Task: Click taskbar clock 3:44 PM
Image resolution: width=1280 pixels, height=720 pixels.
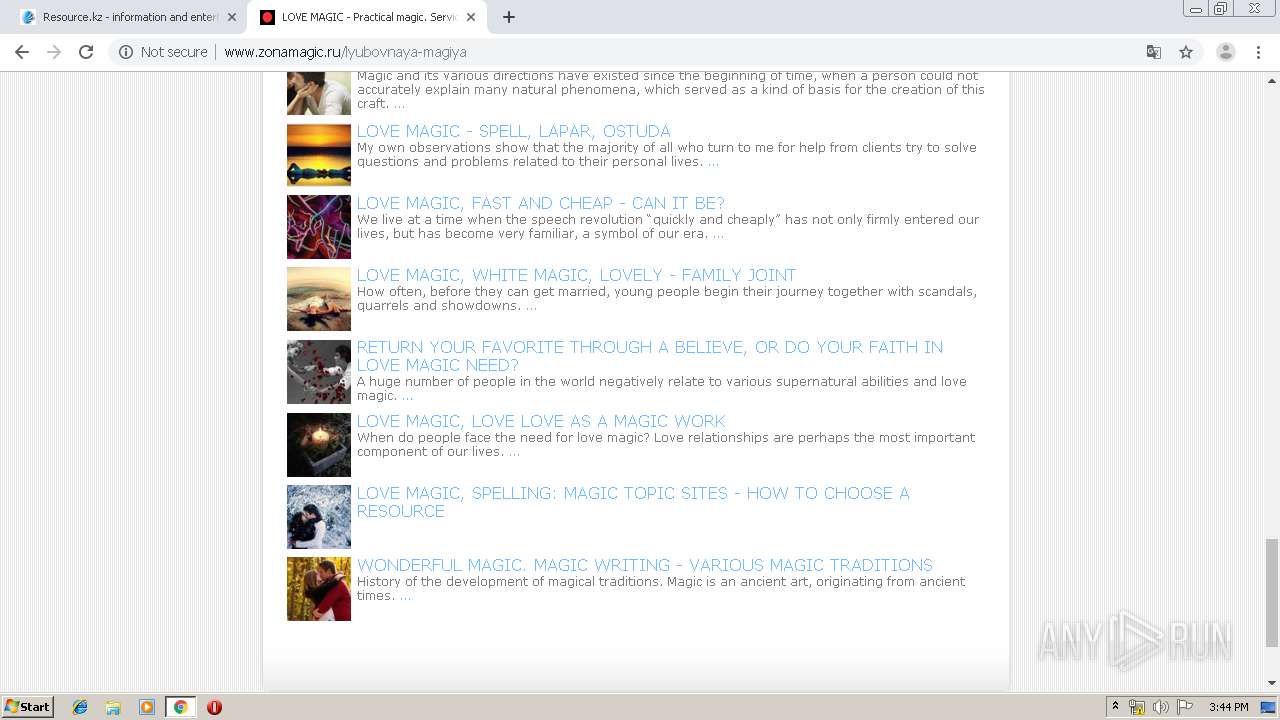Action: coord(1228,707)
